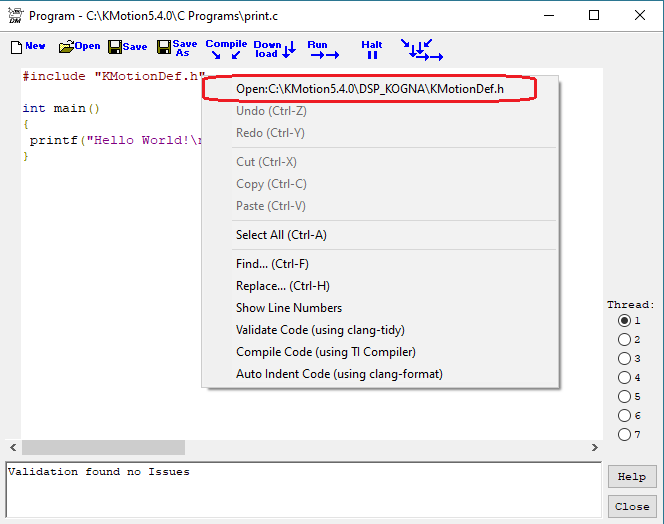Download program to board with Download icon
664x524 pixels.
click(273, 49)
